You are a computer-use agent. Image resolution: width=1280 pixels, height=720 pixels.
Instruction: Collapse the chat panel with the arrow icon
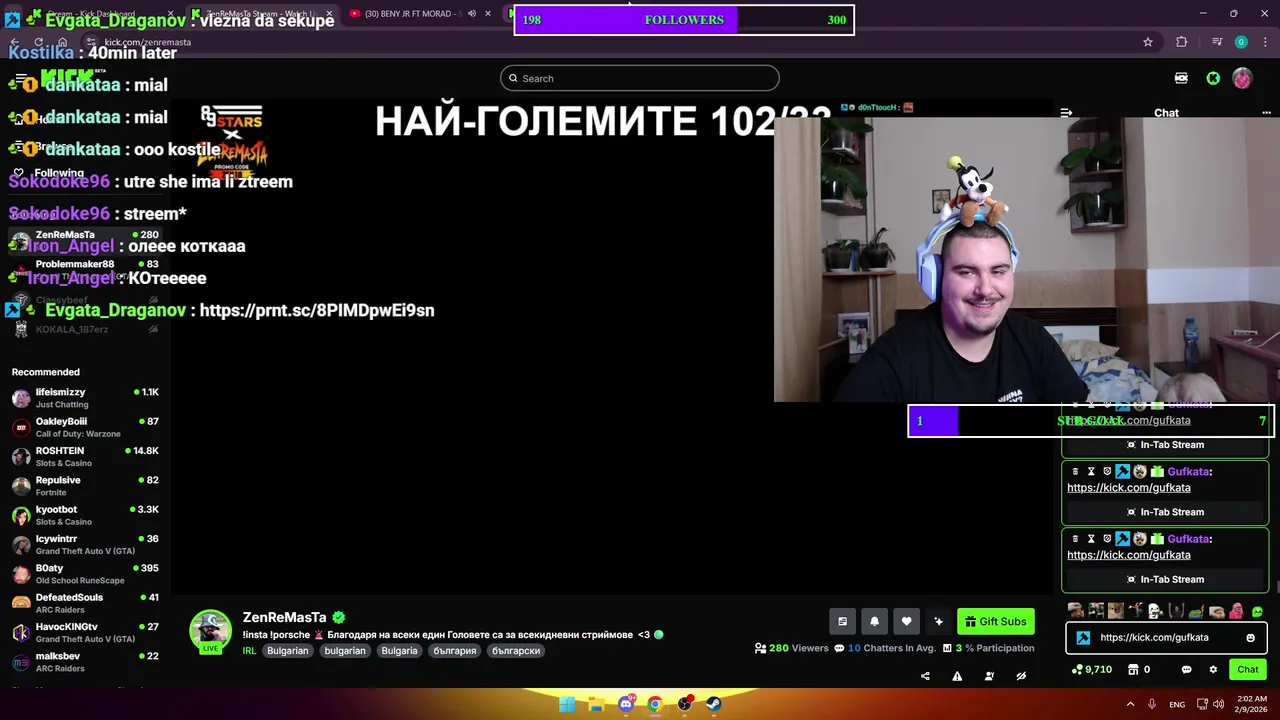pos(1066,113)
